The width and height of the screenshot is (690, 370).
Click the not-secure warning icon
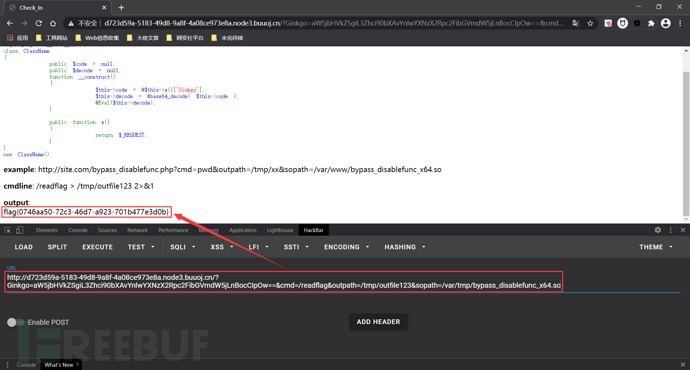click(x=70, y=23)
